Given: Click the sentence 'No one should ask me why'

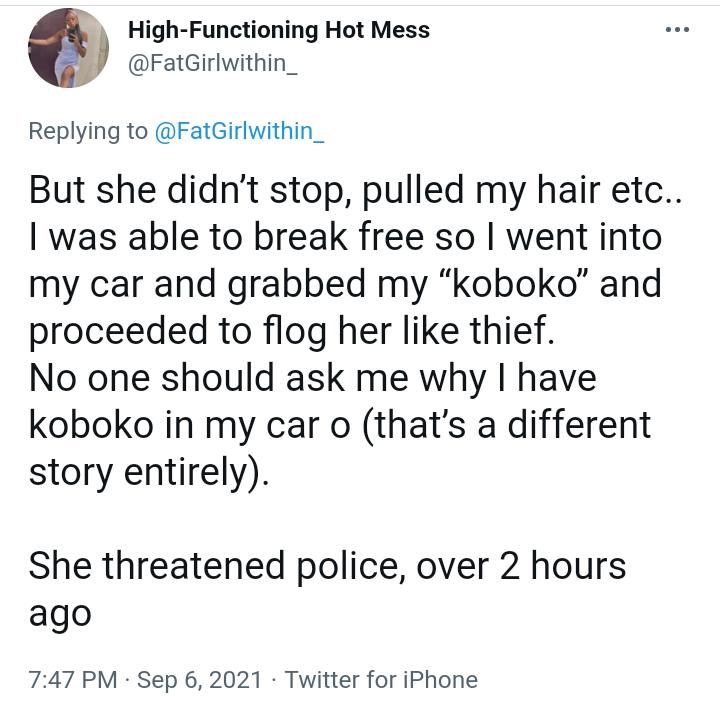Looking at the screenshot, I should [258, 378].
